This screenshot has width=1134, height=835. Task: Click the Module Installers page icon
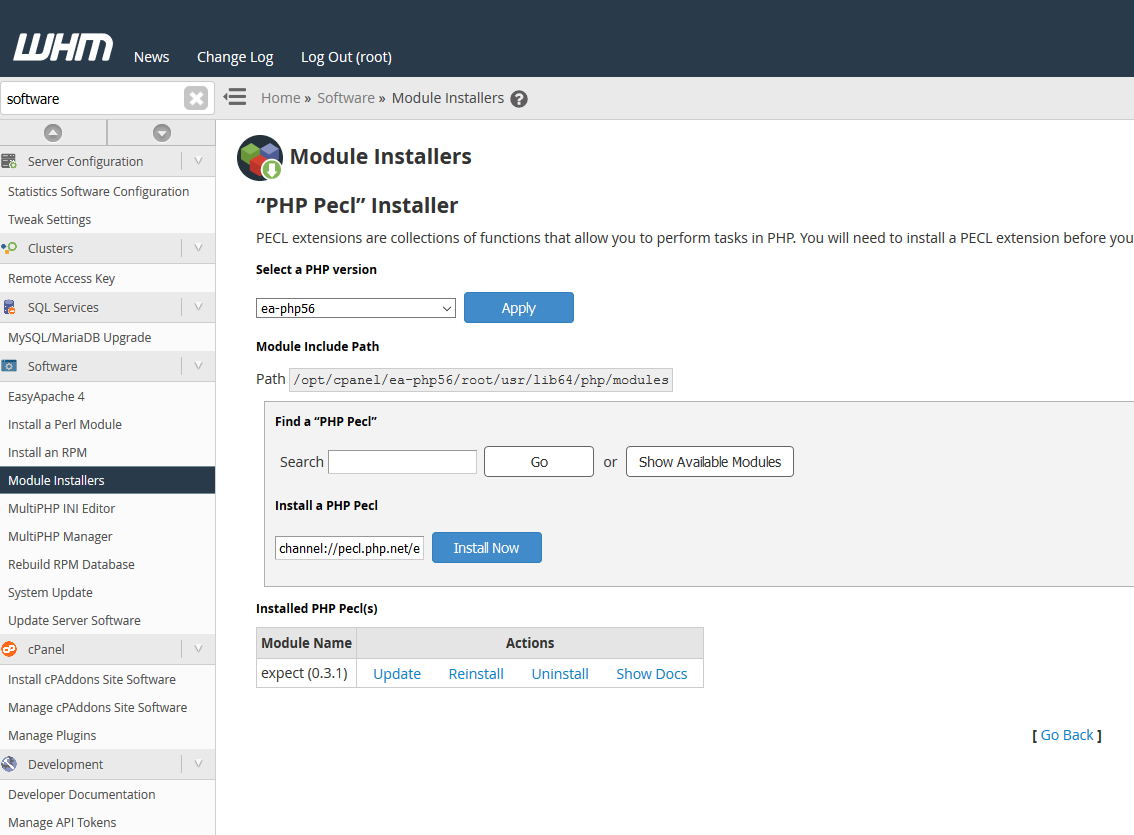(x=260, y=158)
